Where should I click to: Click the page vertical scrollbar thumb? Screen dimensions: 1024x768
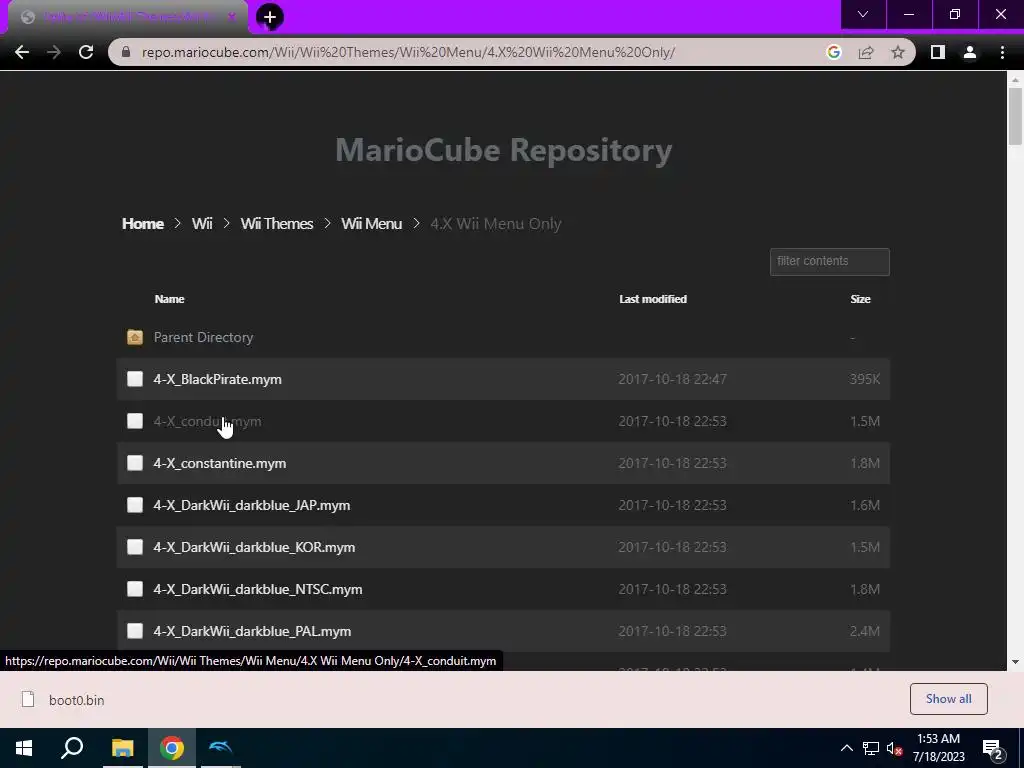point(1015,116)
